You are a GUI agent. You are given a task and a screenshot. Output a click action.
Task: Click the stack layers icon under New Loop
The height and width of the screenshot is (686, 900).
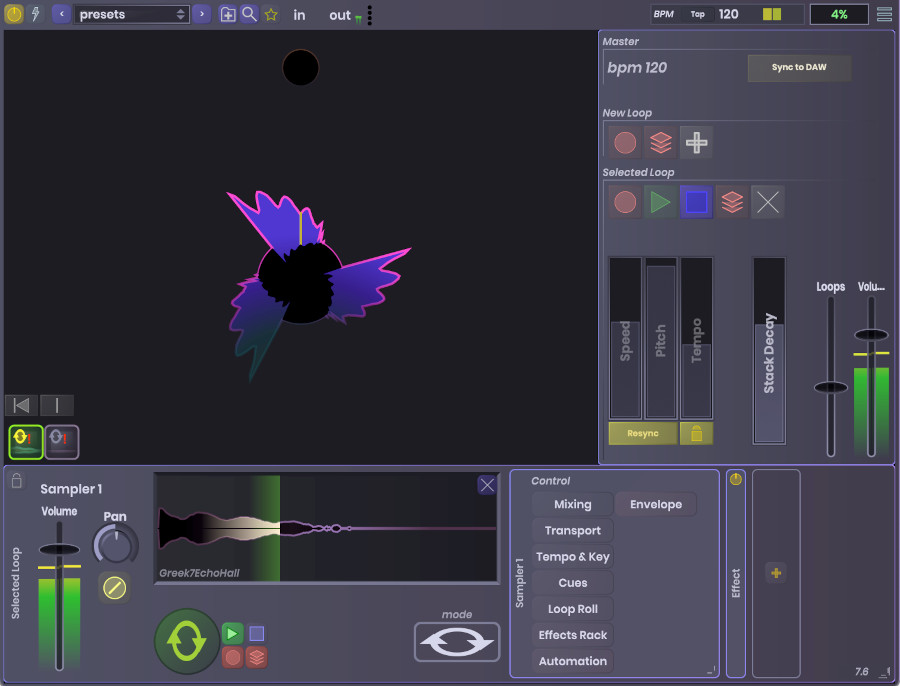coord(660,143)
